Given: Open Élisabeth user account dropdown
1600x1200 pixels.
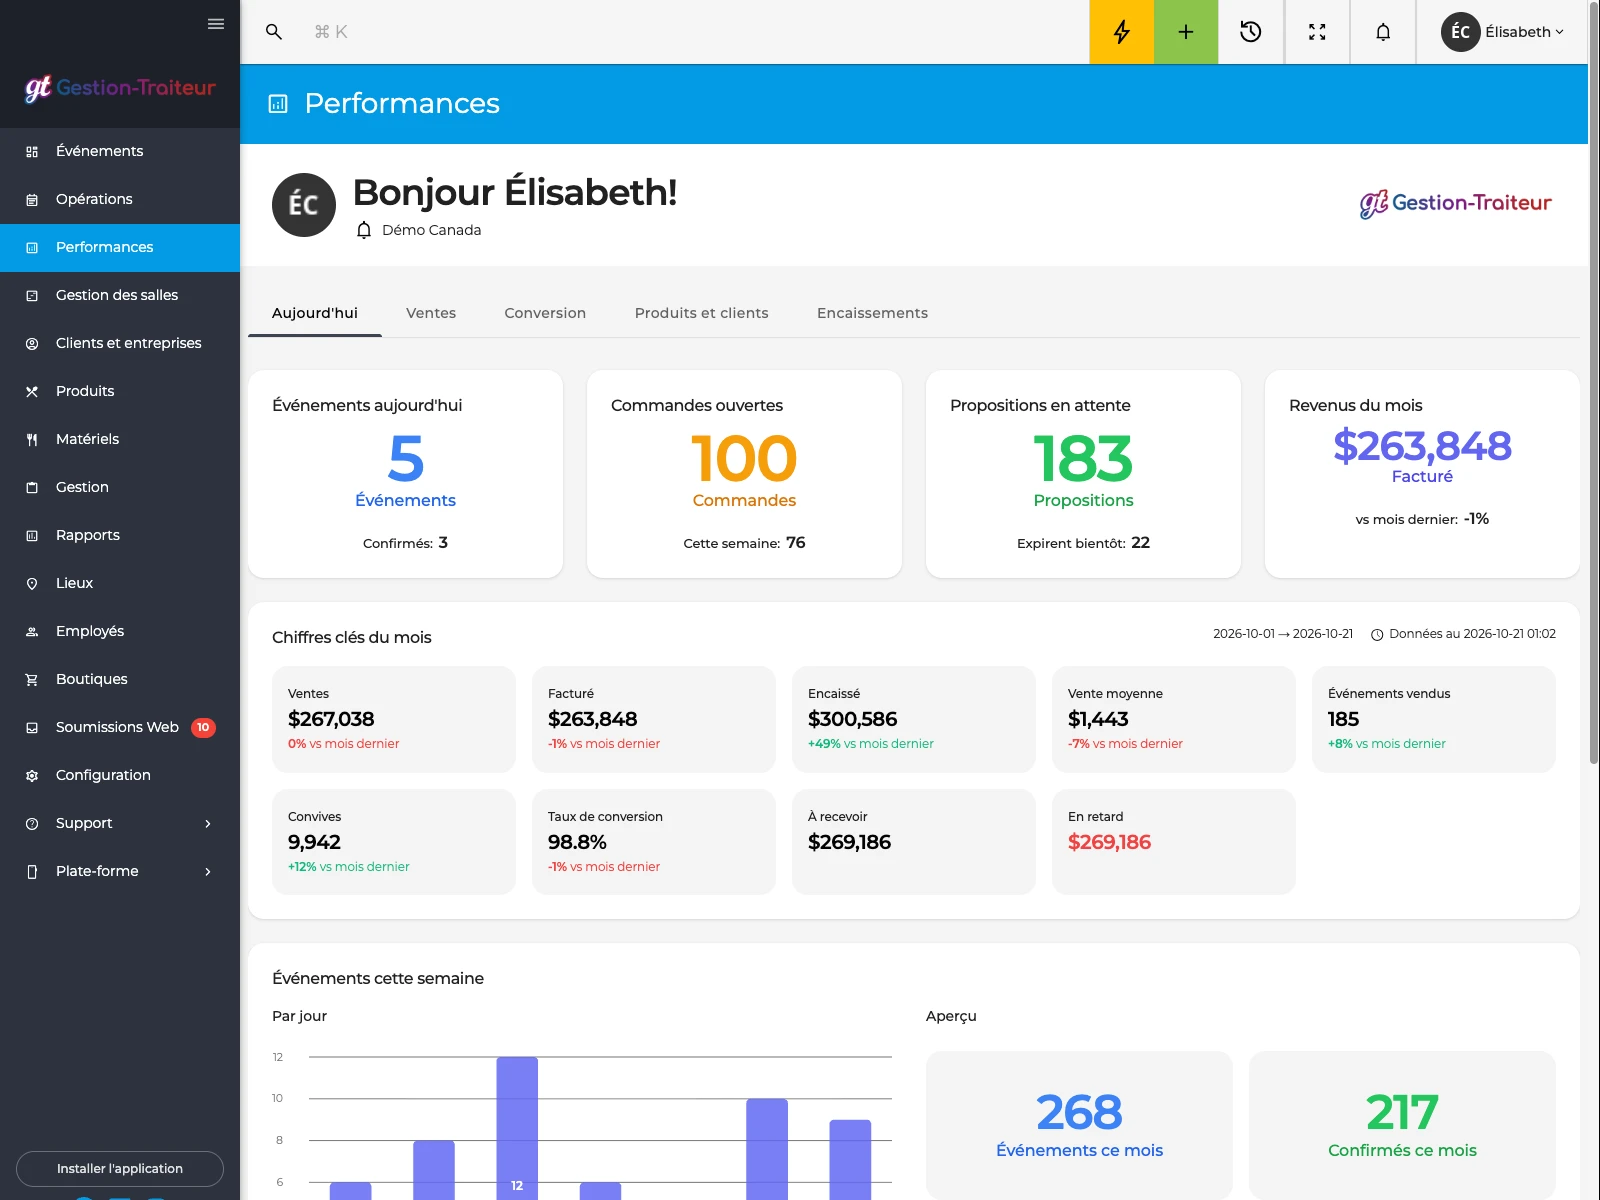Looking at the screenshot, I should pos(1502,32).
